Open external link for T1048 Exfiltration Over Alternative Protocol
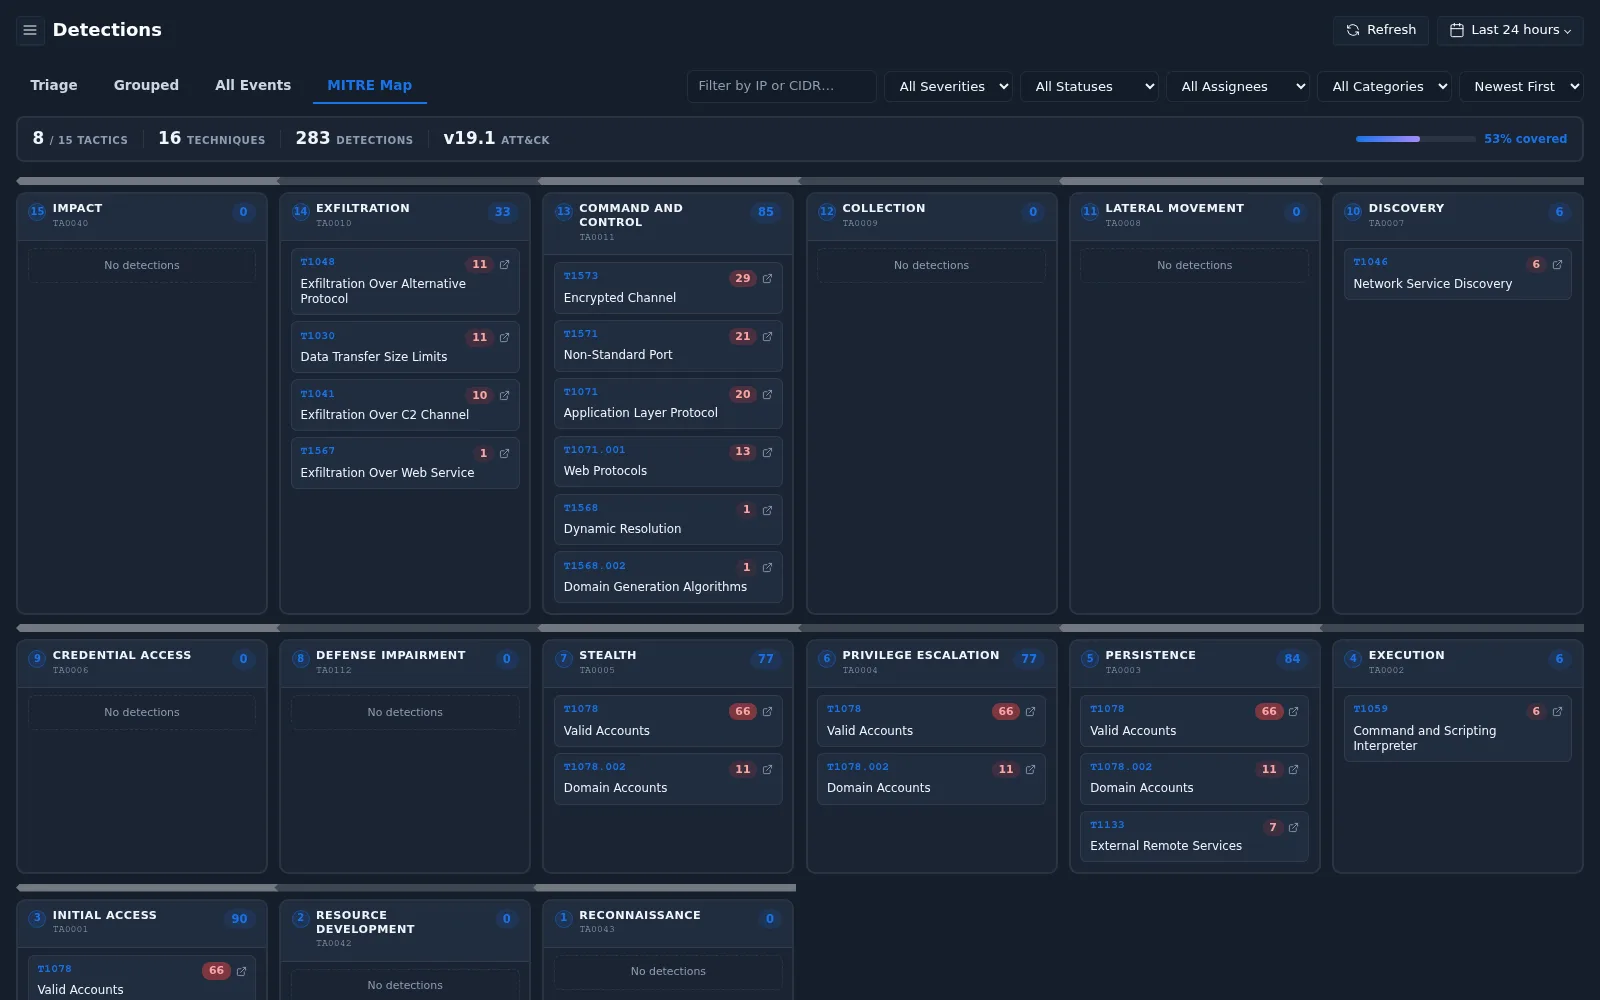 504,265
